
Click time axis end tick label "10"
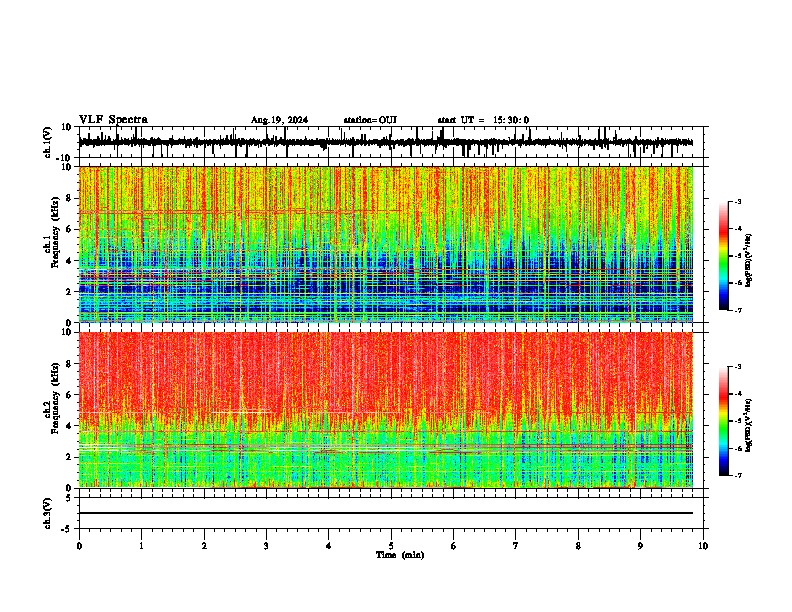[703, 546]
